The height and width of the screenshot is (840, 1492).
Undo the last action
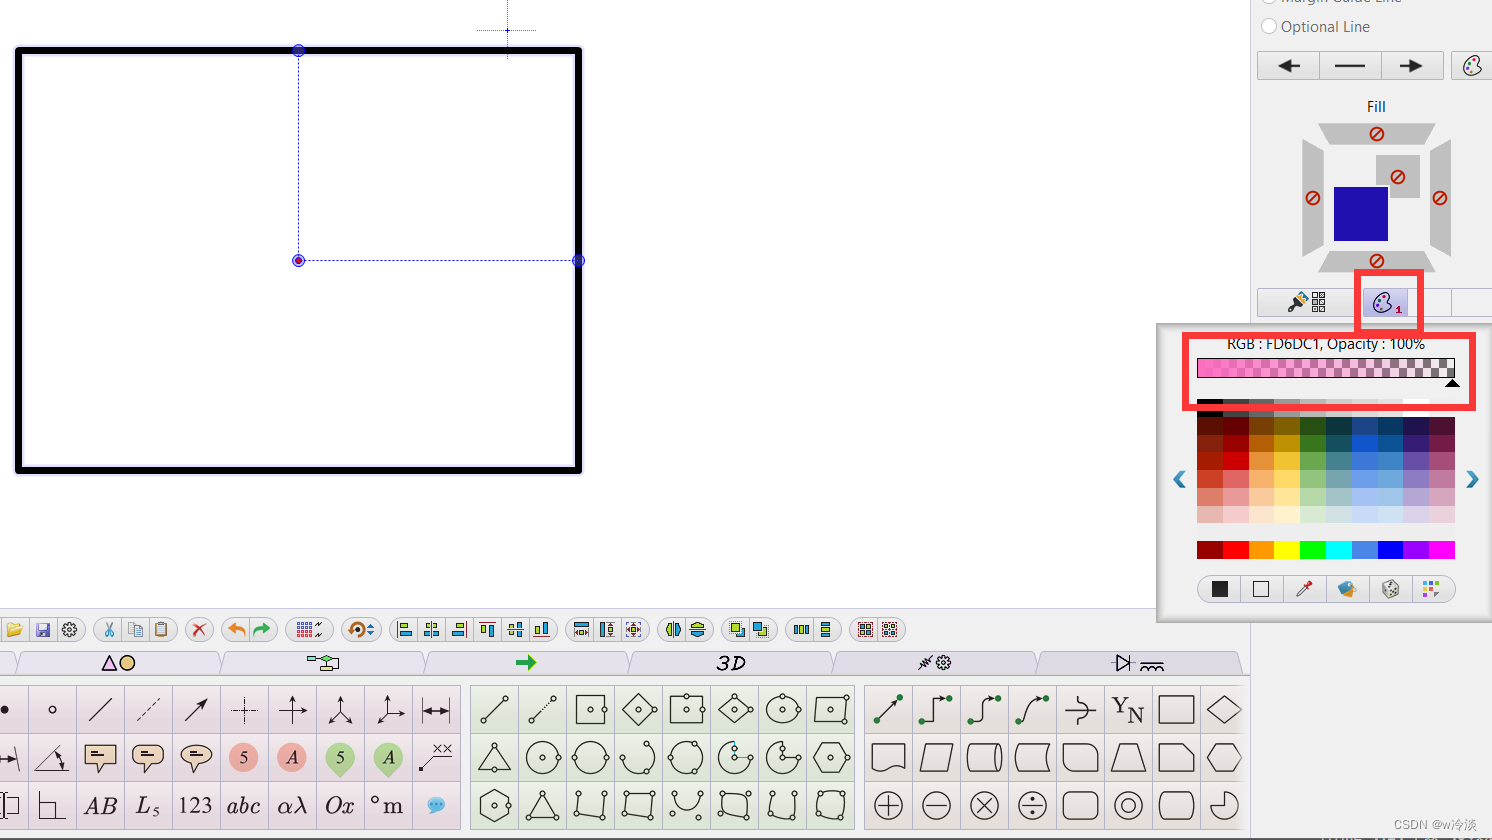[x=237, y=630]
